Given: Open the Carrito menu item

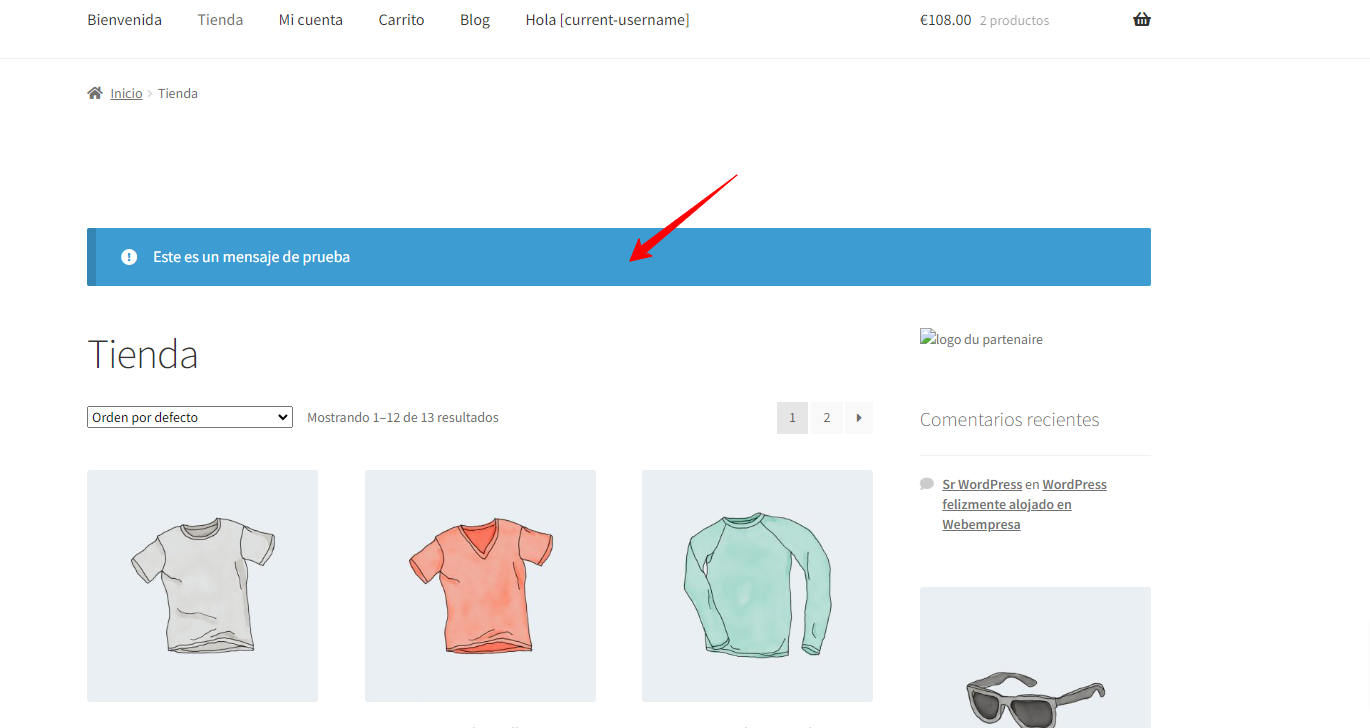Looking at the screenshot, I should pos(401,20).
